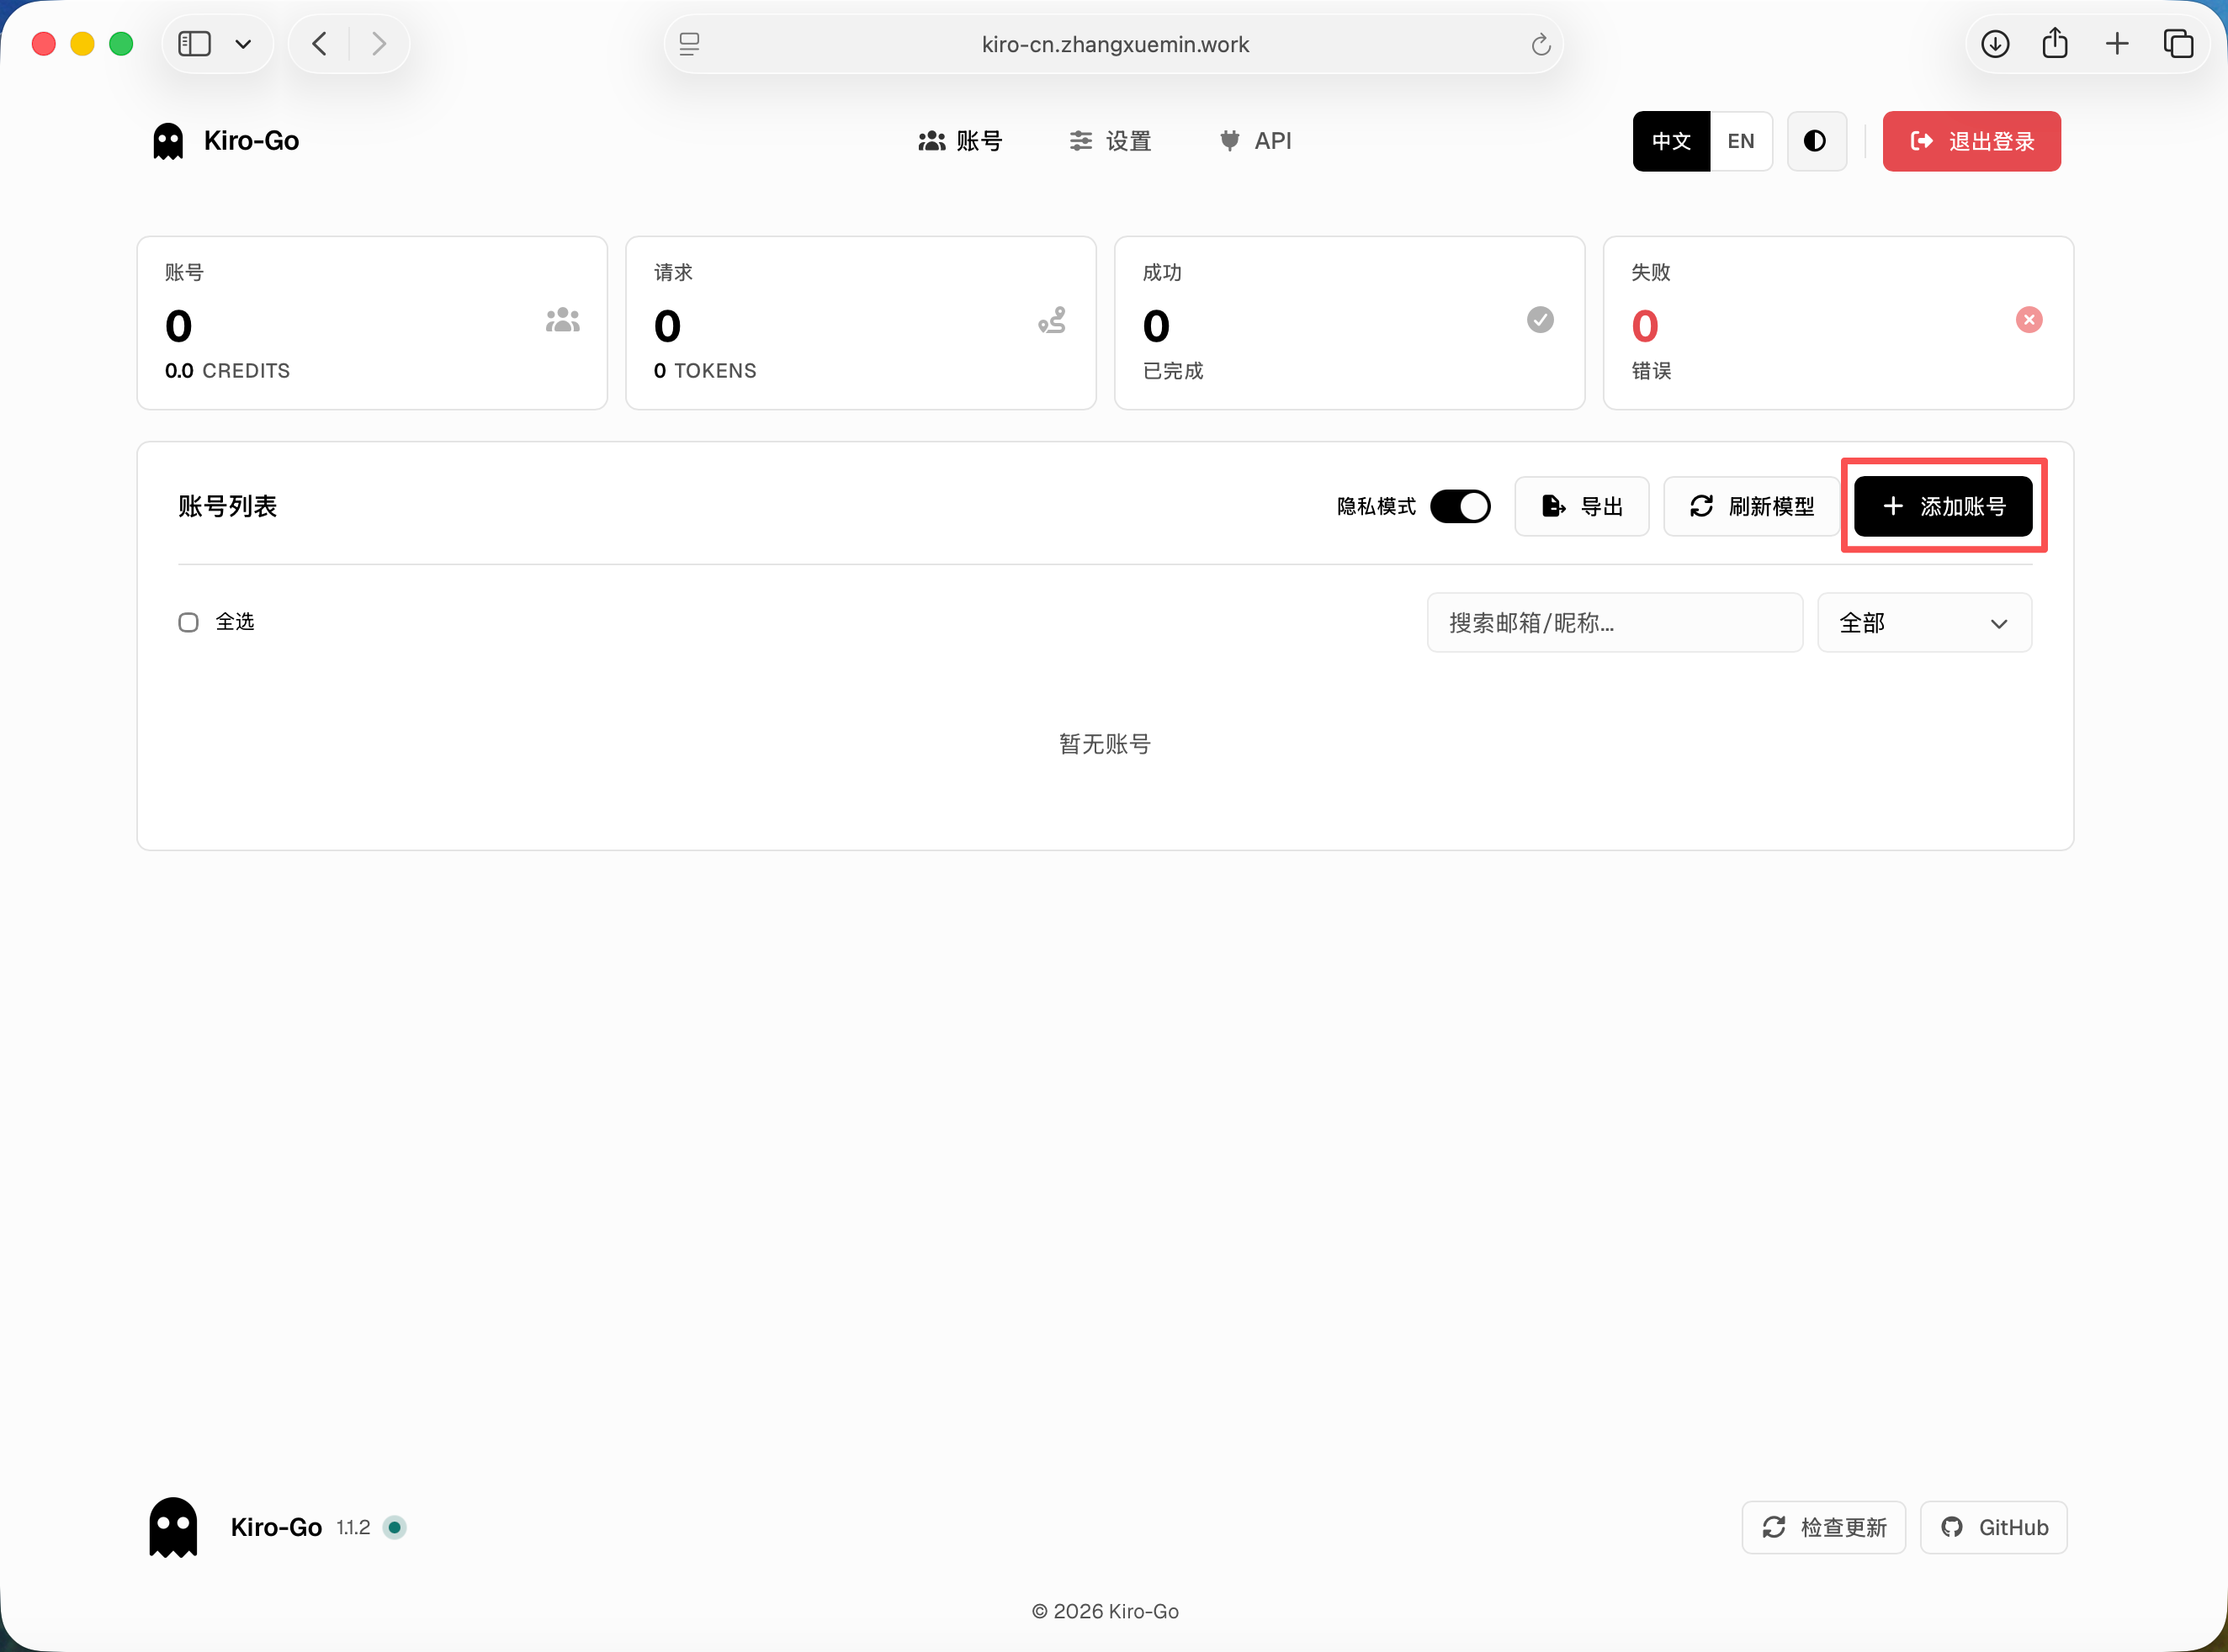Click the route icon in 请求 card

coord(1052,320)
